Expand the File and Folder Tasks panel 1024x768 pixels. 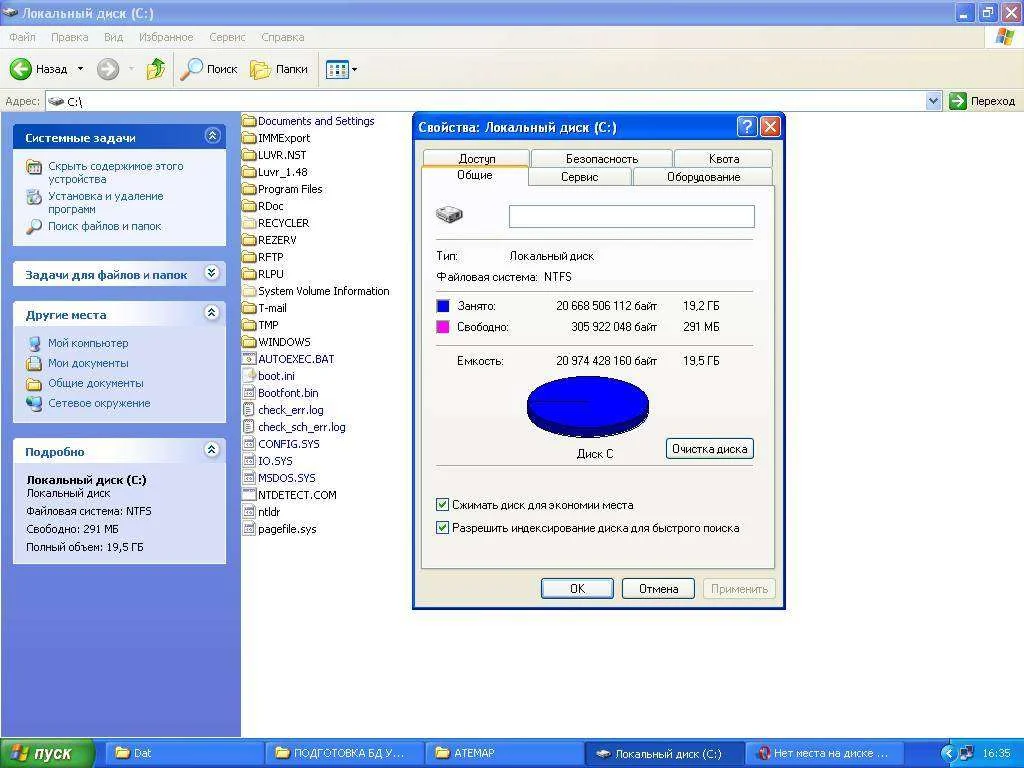(x=212, y=273)
